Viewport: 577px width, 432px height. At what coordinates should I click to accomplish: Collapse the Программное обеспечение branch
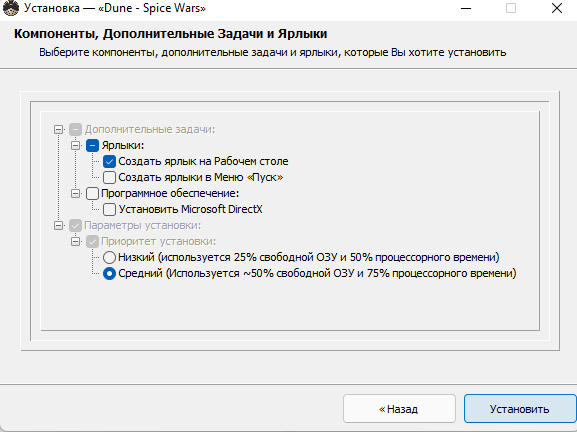pyautogui.click(x=75, y=193)
